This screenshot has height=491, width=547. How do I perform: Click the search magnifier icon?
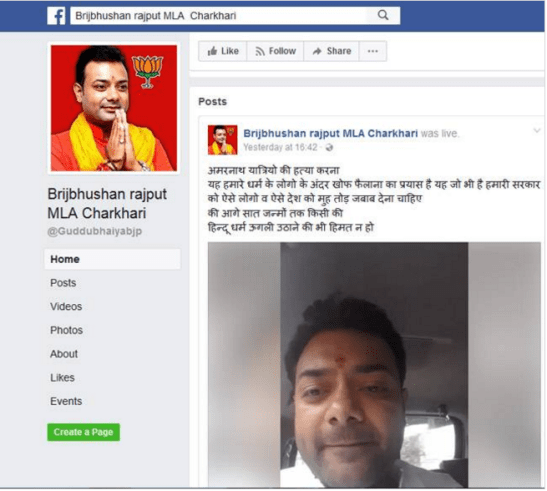click(383, 15)
